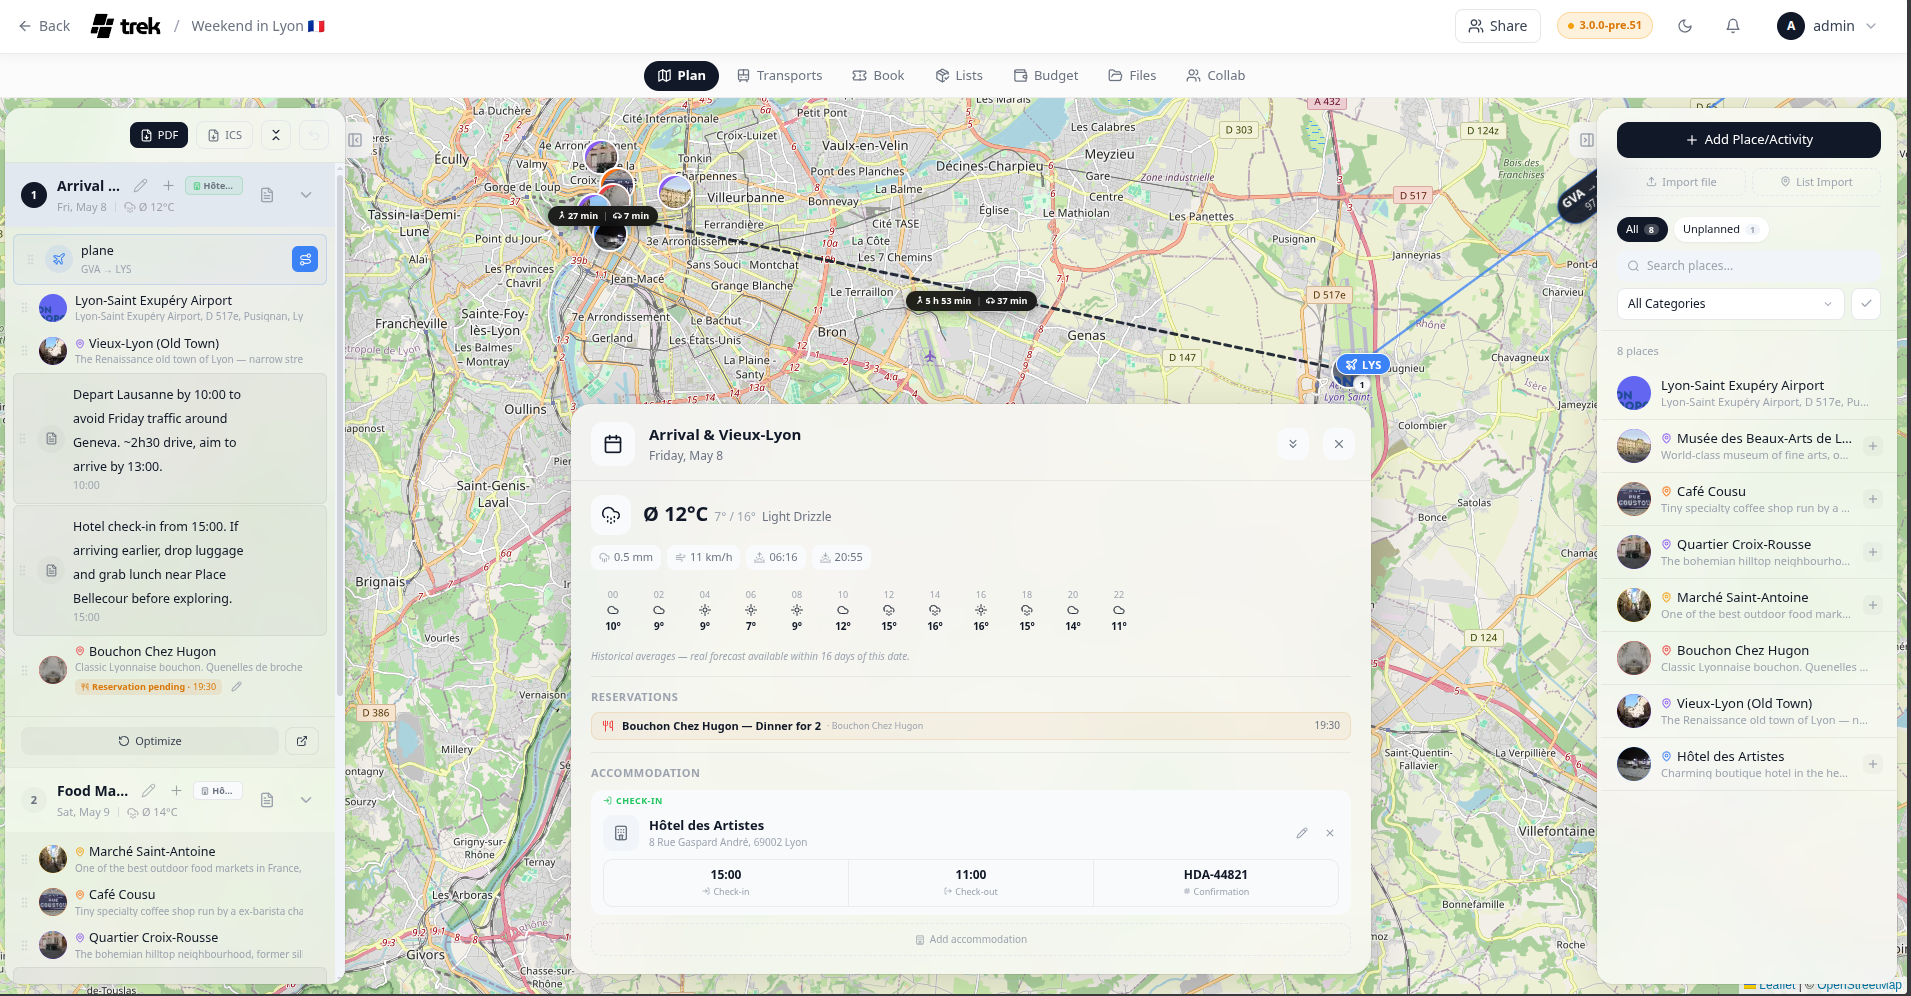Click the calendar icon in day panel
This screenshot has width=1911, height=996.
click(x=613, y=444)
